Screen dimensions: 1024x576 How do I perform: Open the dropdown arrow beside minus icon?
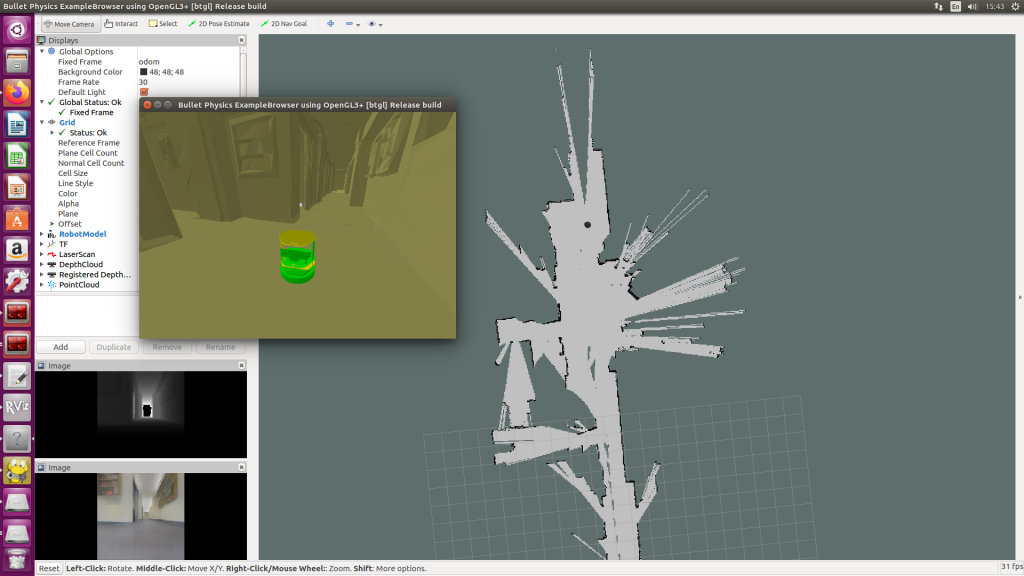tap(358, 25)
